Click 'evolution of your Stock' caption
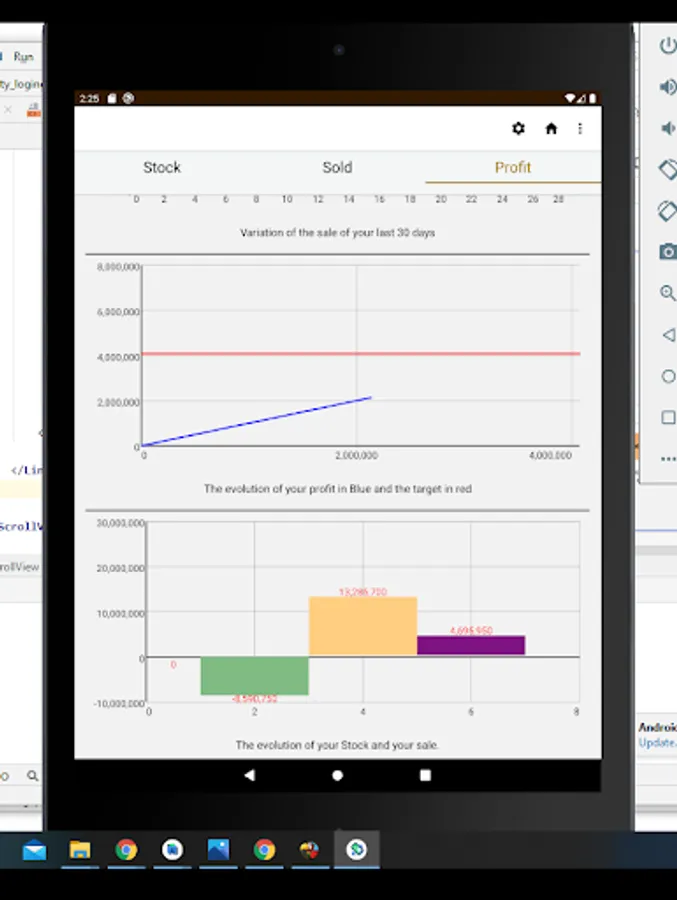The width and height of the screenshot is (677, 900). tap(337, 745)
